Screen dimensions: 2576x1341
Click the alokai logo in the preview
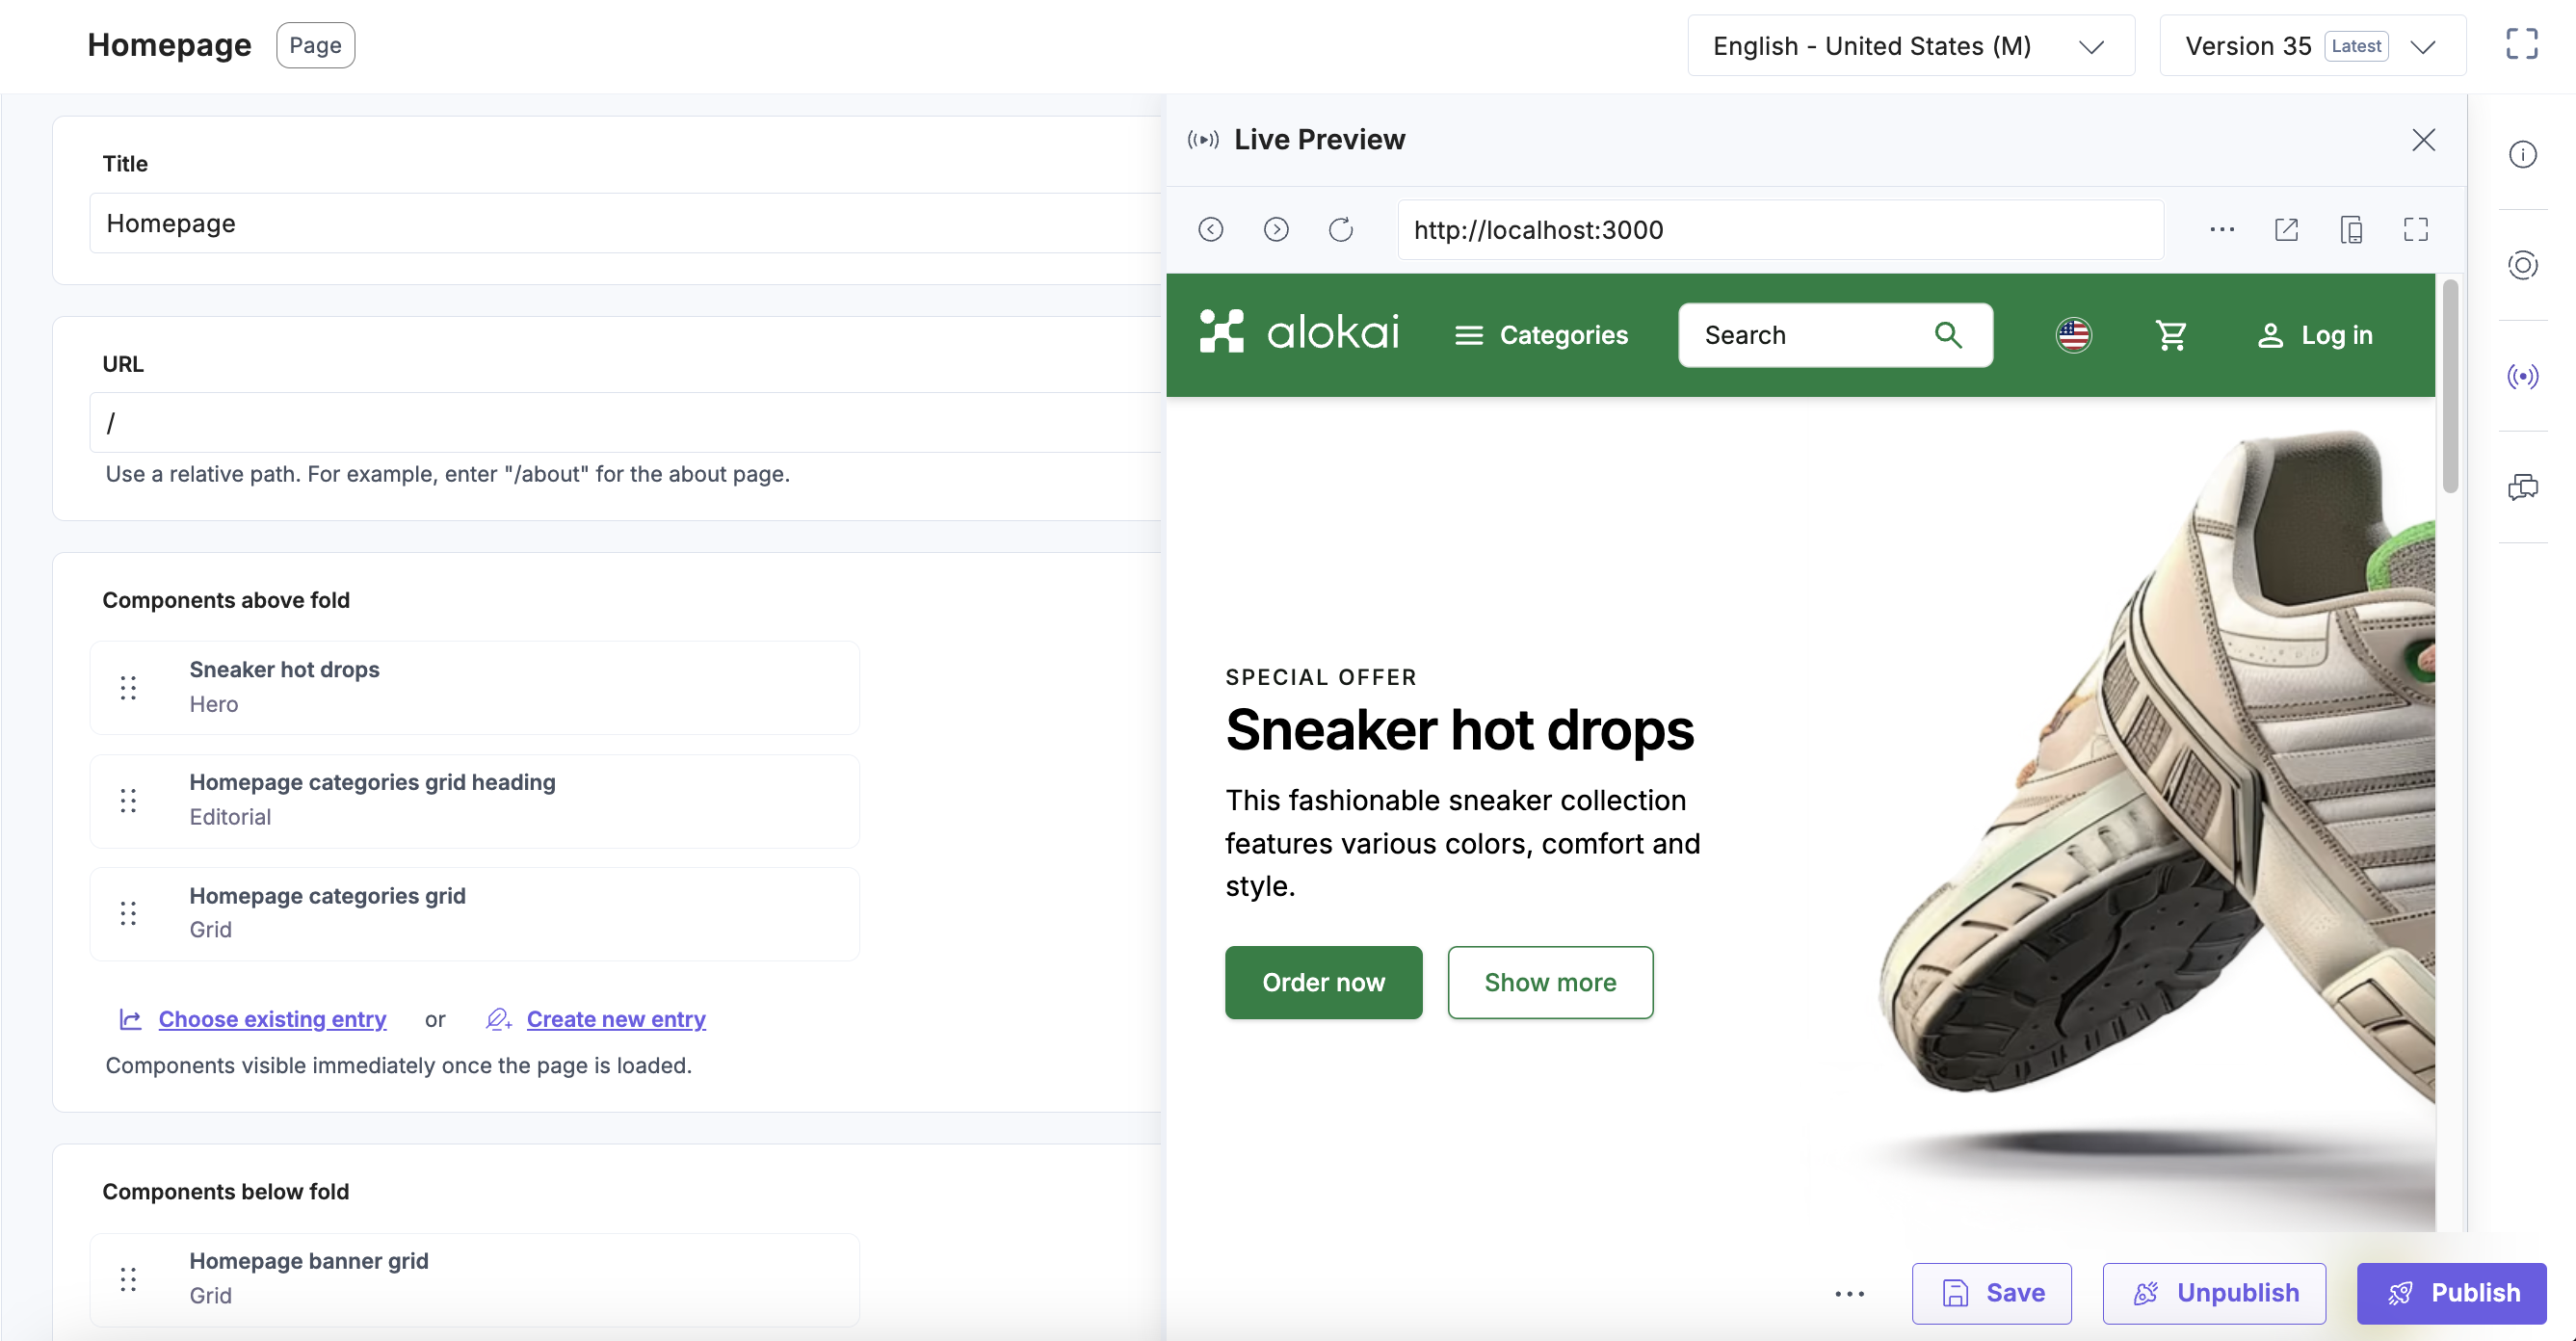1299,331
